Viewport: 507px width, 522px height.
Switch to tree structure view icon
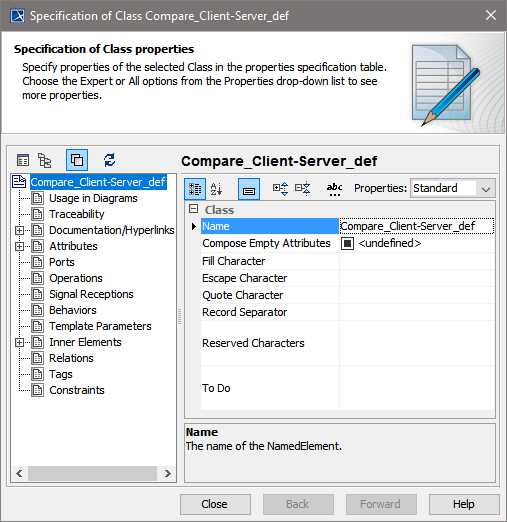coord(44,160)
